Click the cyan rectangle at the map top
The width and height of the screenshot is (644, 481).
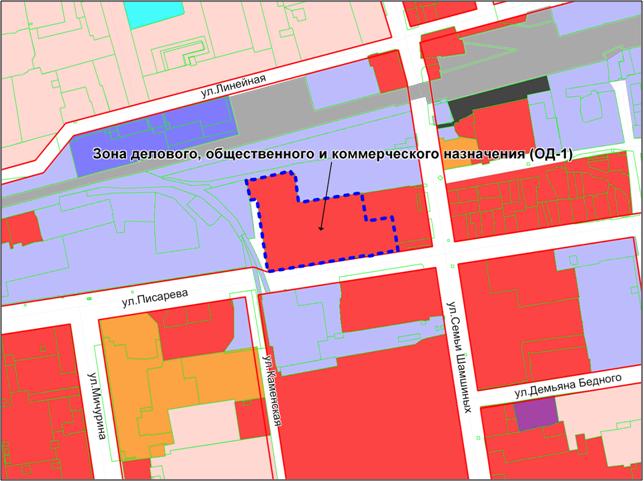[156, 12]
